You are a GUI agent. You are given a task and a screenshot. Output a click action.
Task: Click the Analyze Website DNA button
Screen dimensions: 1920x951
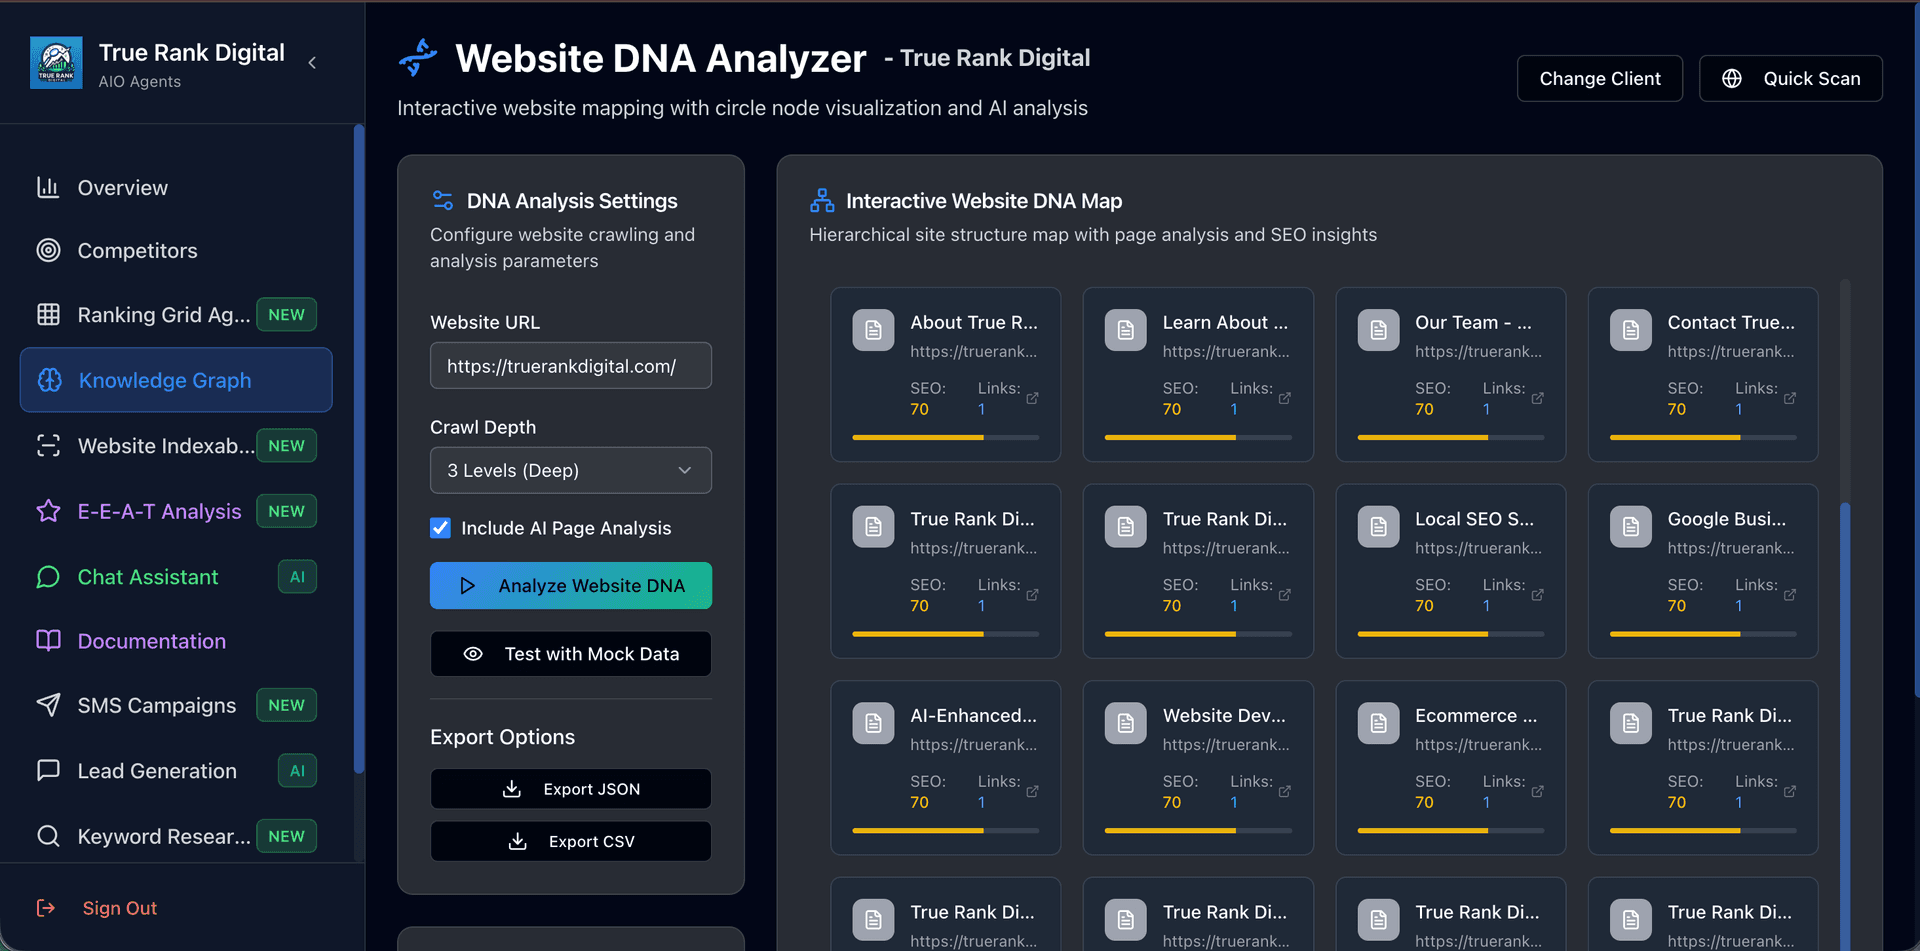point(570,586)
